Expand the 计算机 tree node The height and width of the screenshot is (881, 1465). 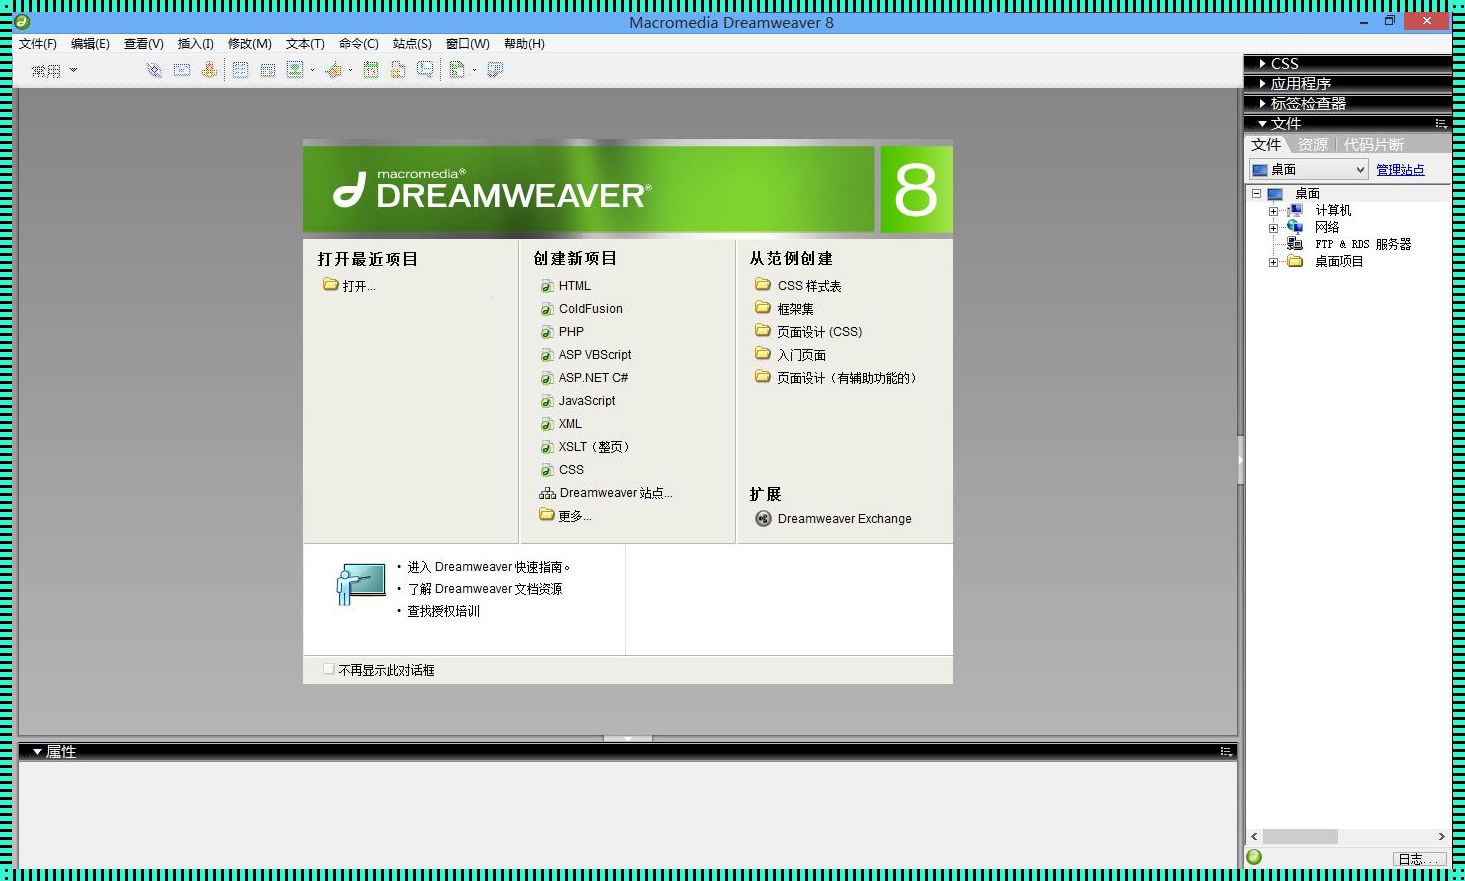1273,211
